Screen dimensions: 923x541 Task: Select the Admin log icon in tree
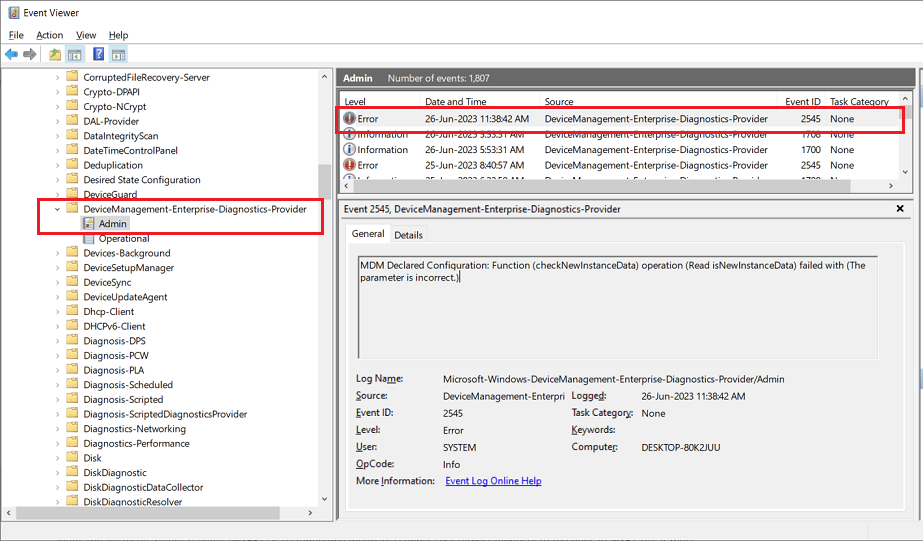click(x=89, y=224)
